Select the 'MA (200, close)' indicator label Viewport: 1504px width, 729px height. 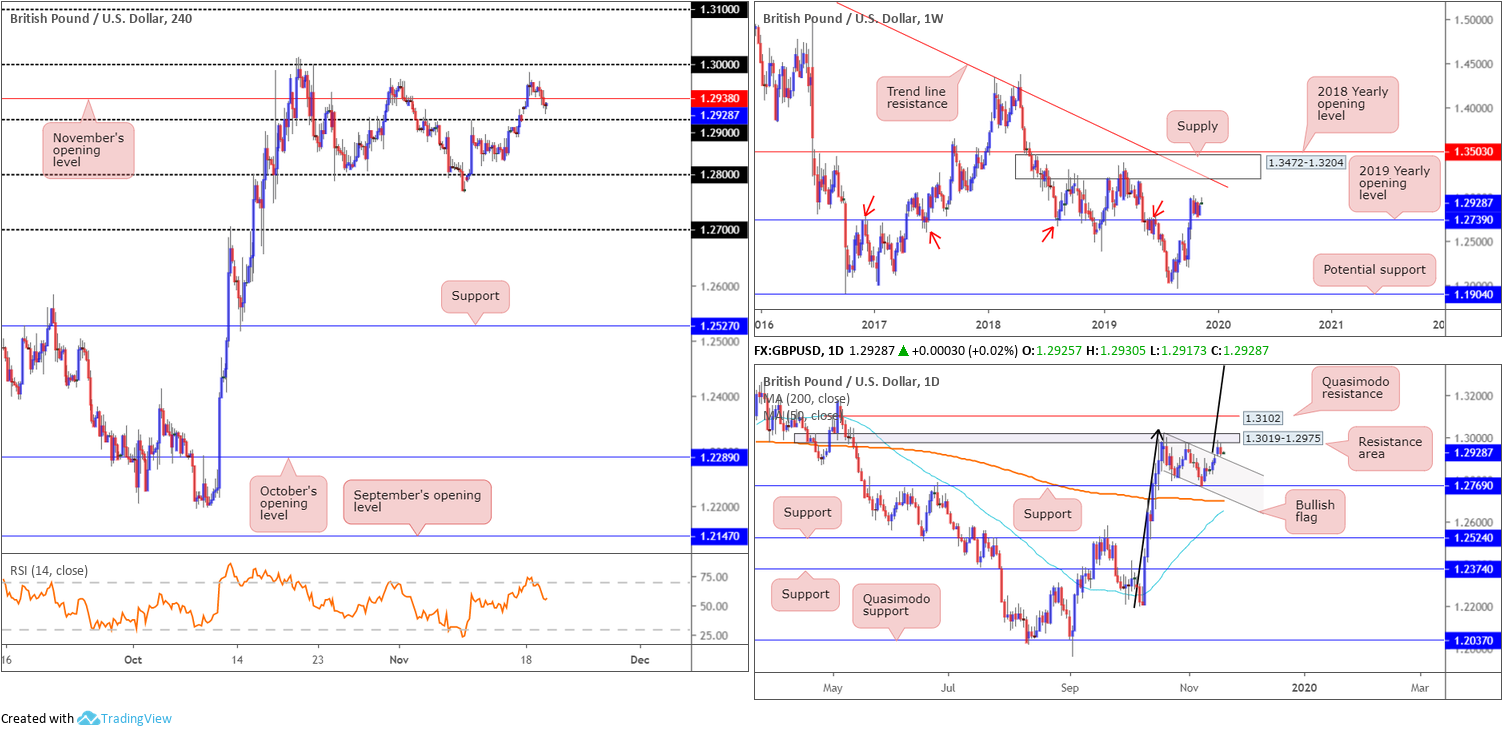click(807, 398)
